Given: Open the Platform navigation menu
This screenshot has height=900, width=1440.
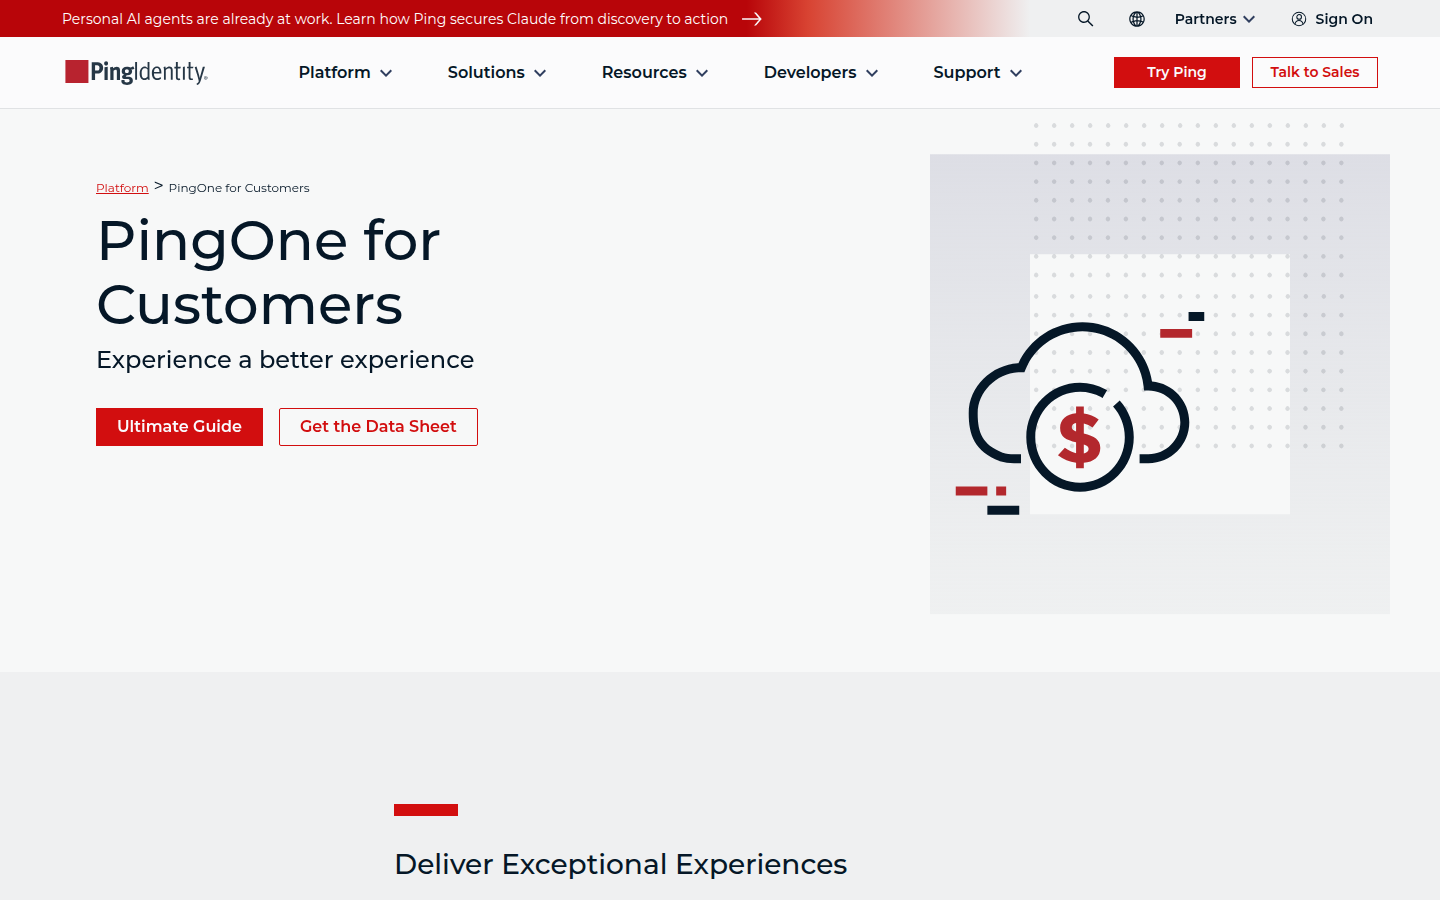Looking at the screenshot, I should [x=345, y=72].
